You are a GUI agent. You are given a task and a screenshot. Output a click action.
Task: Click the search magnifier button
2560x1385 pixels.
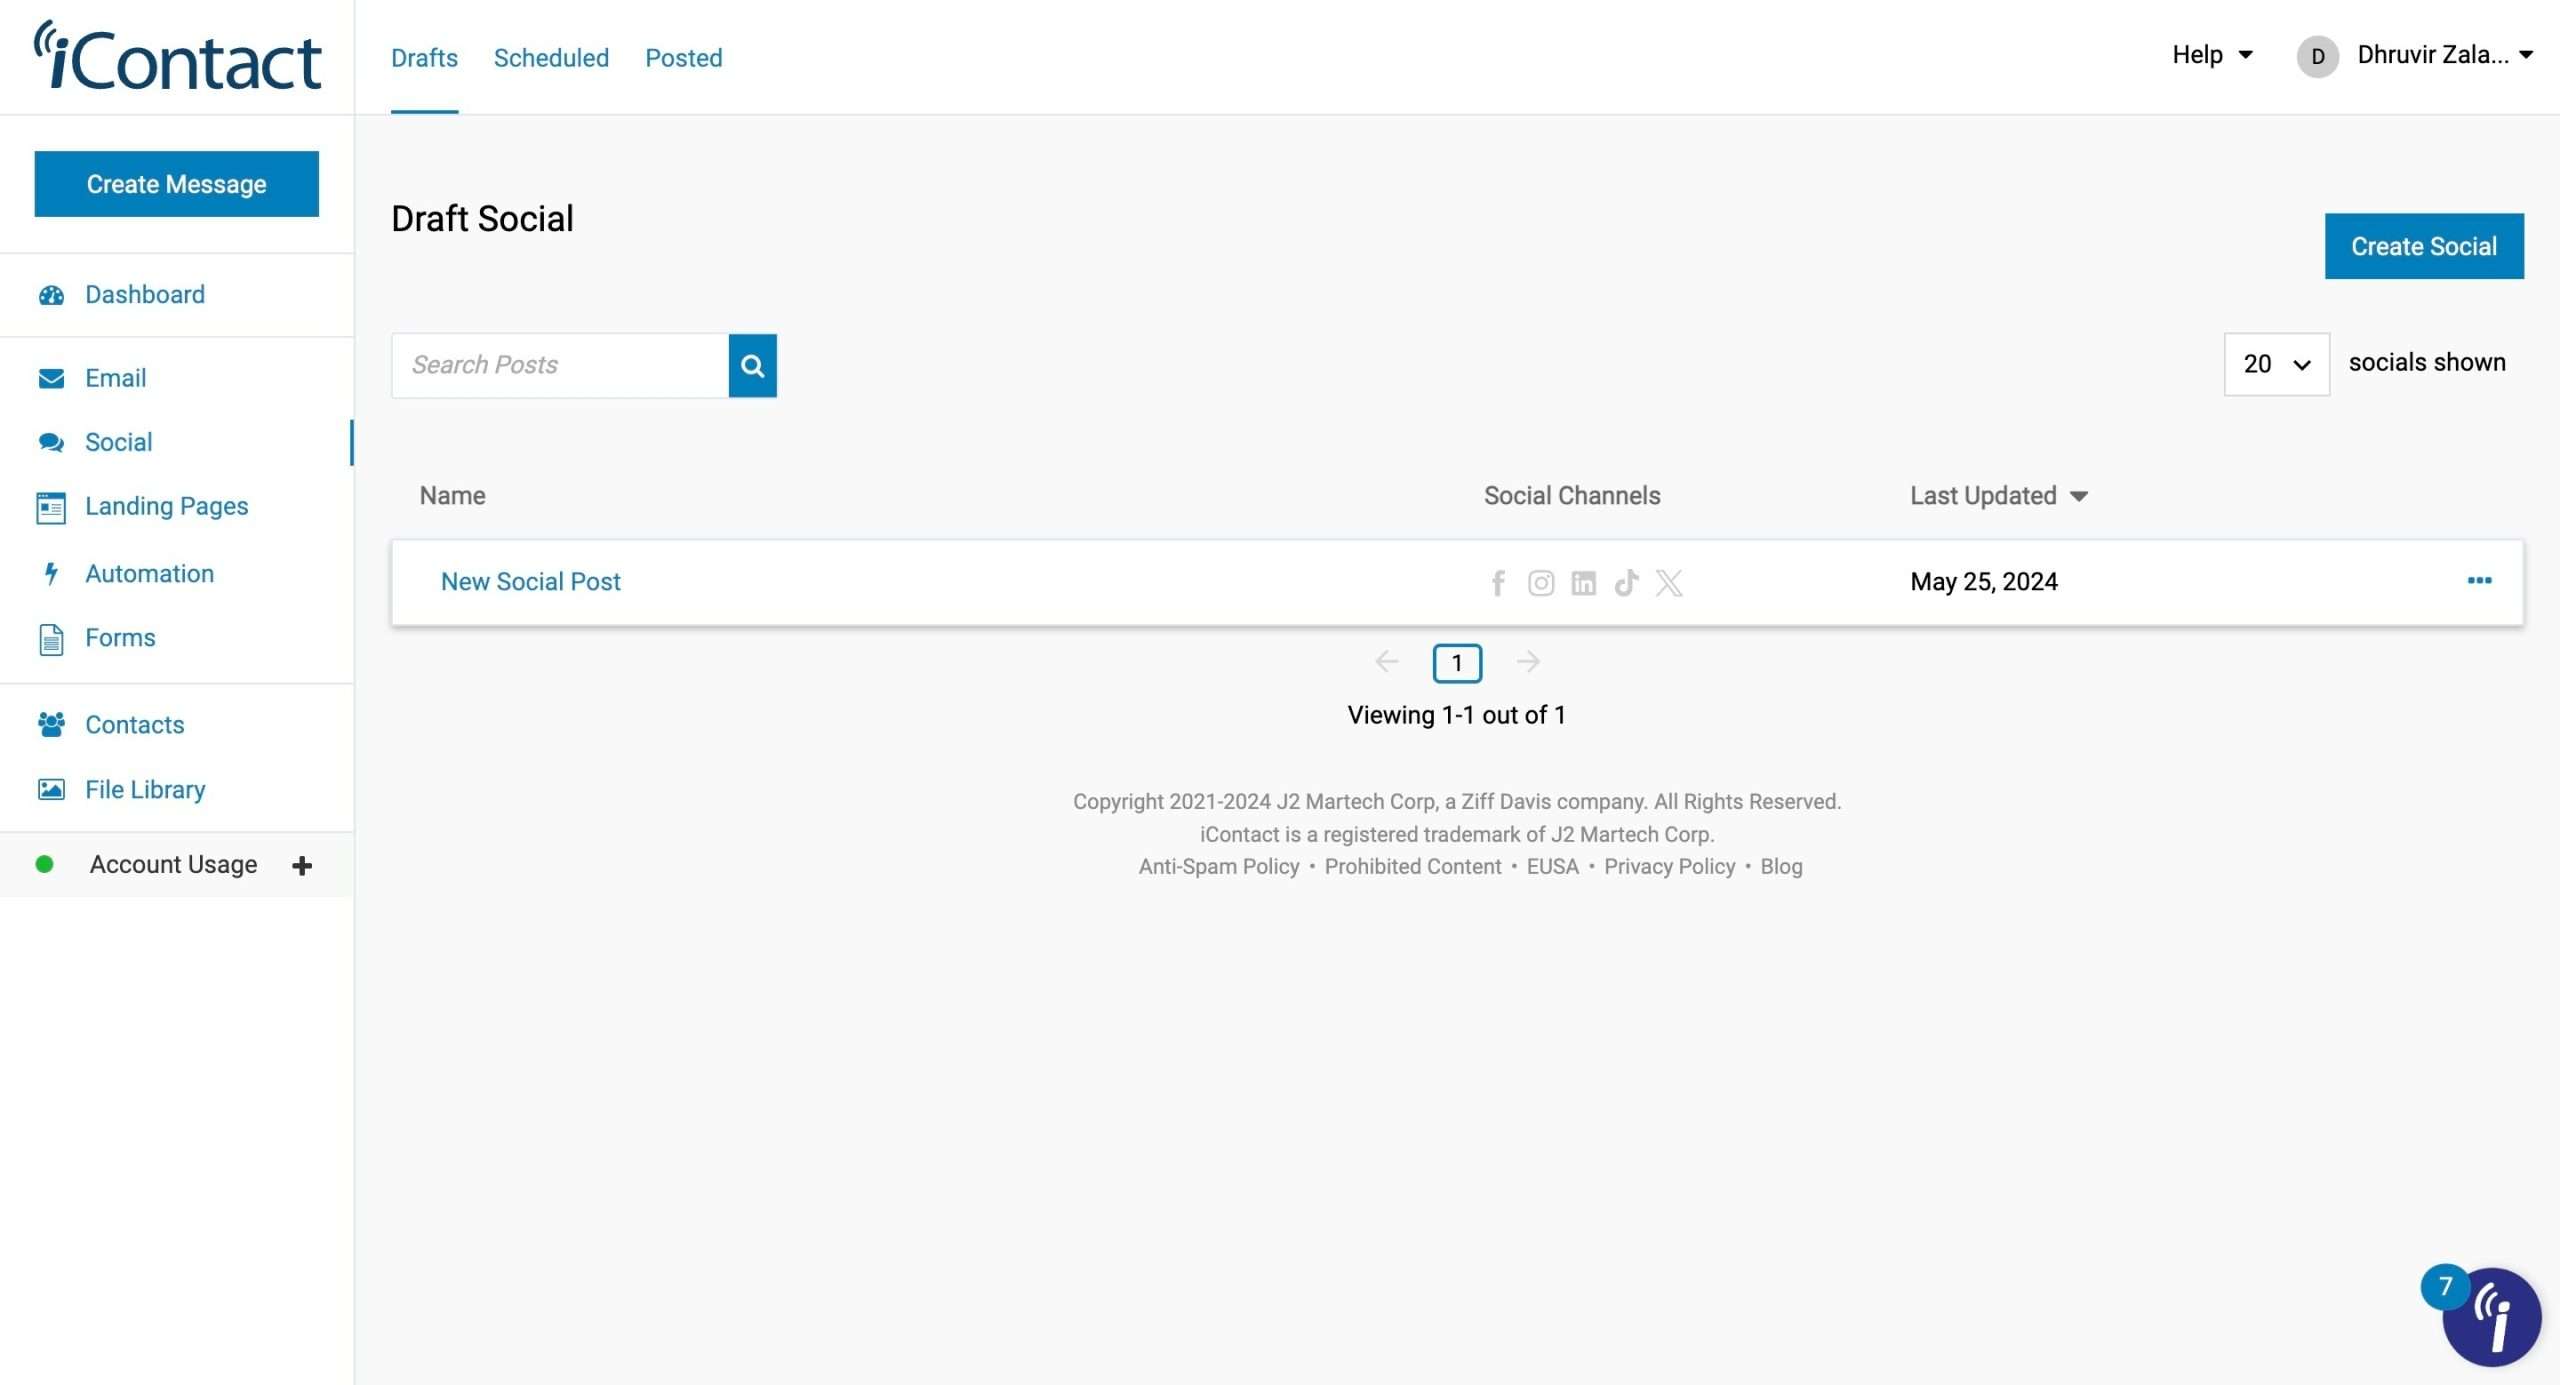752,365
